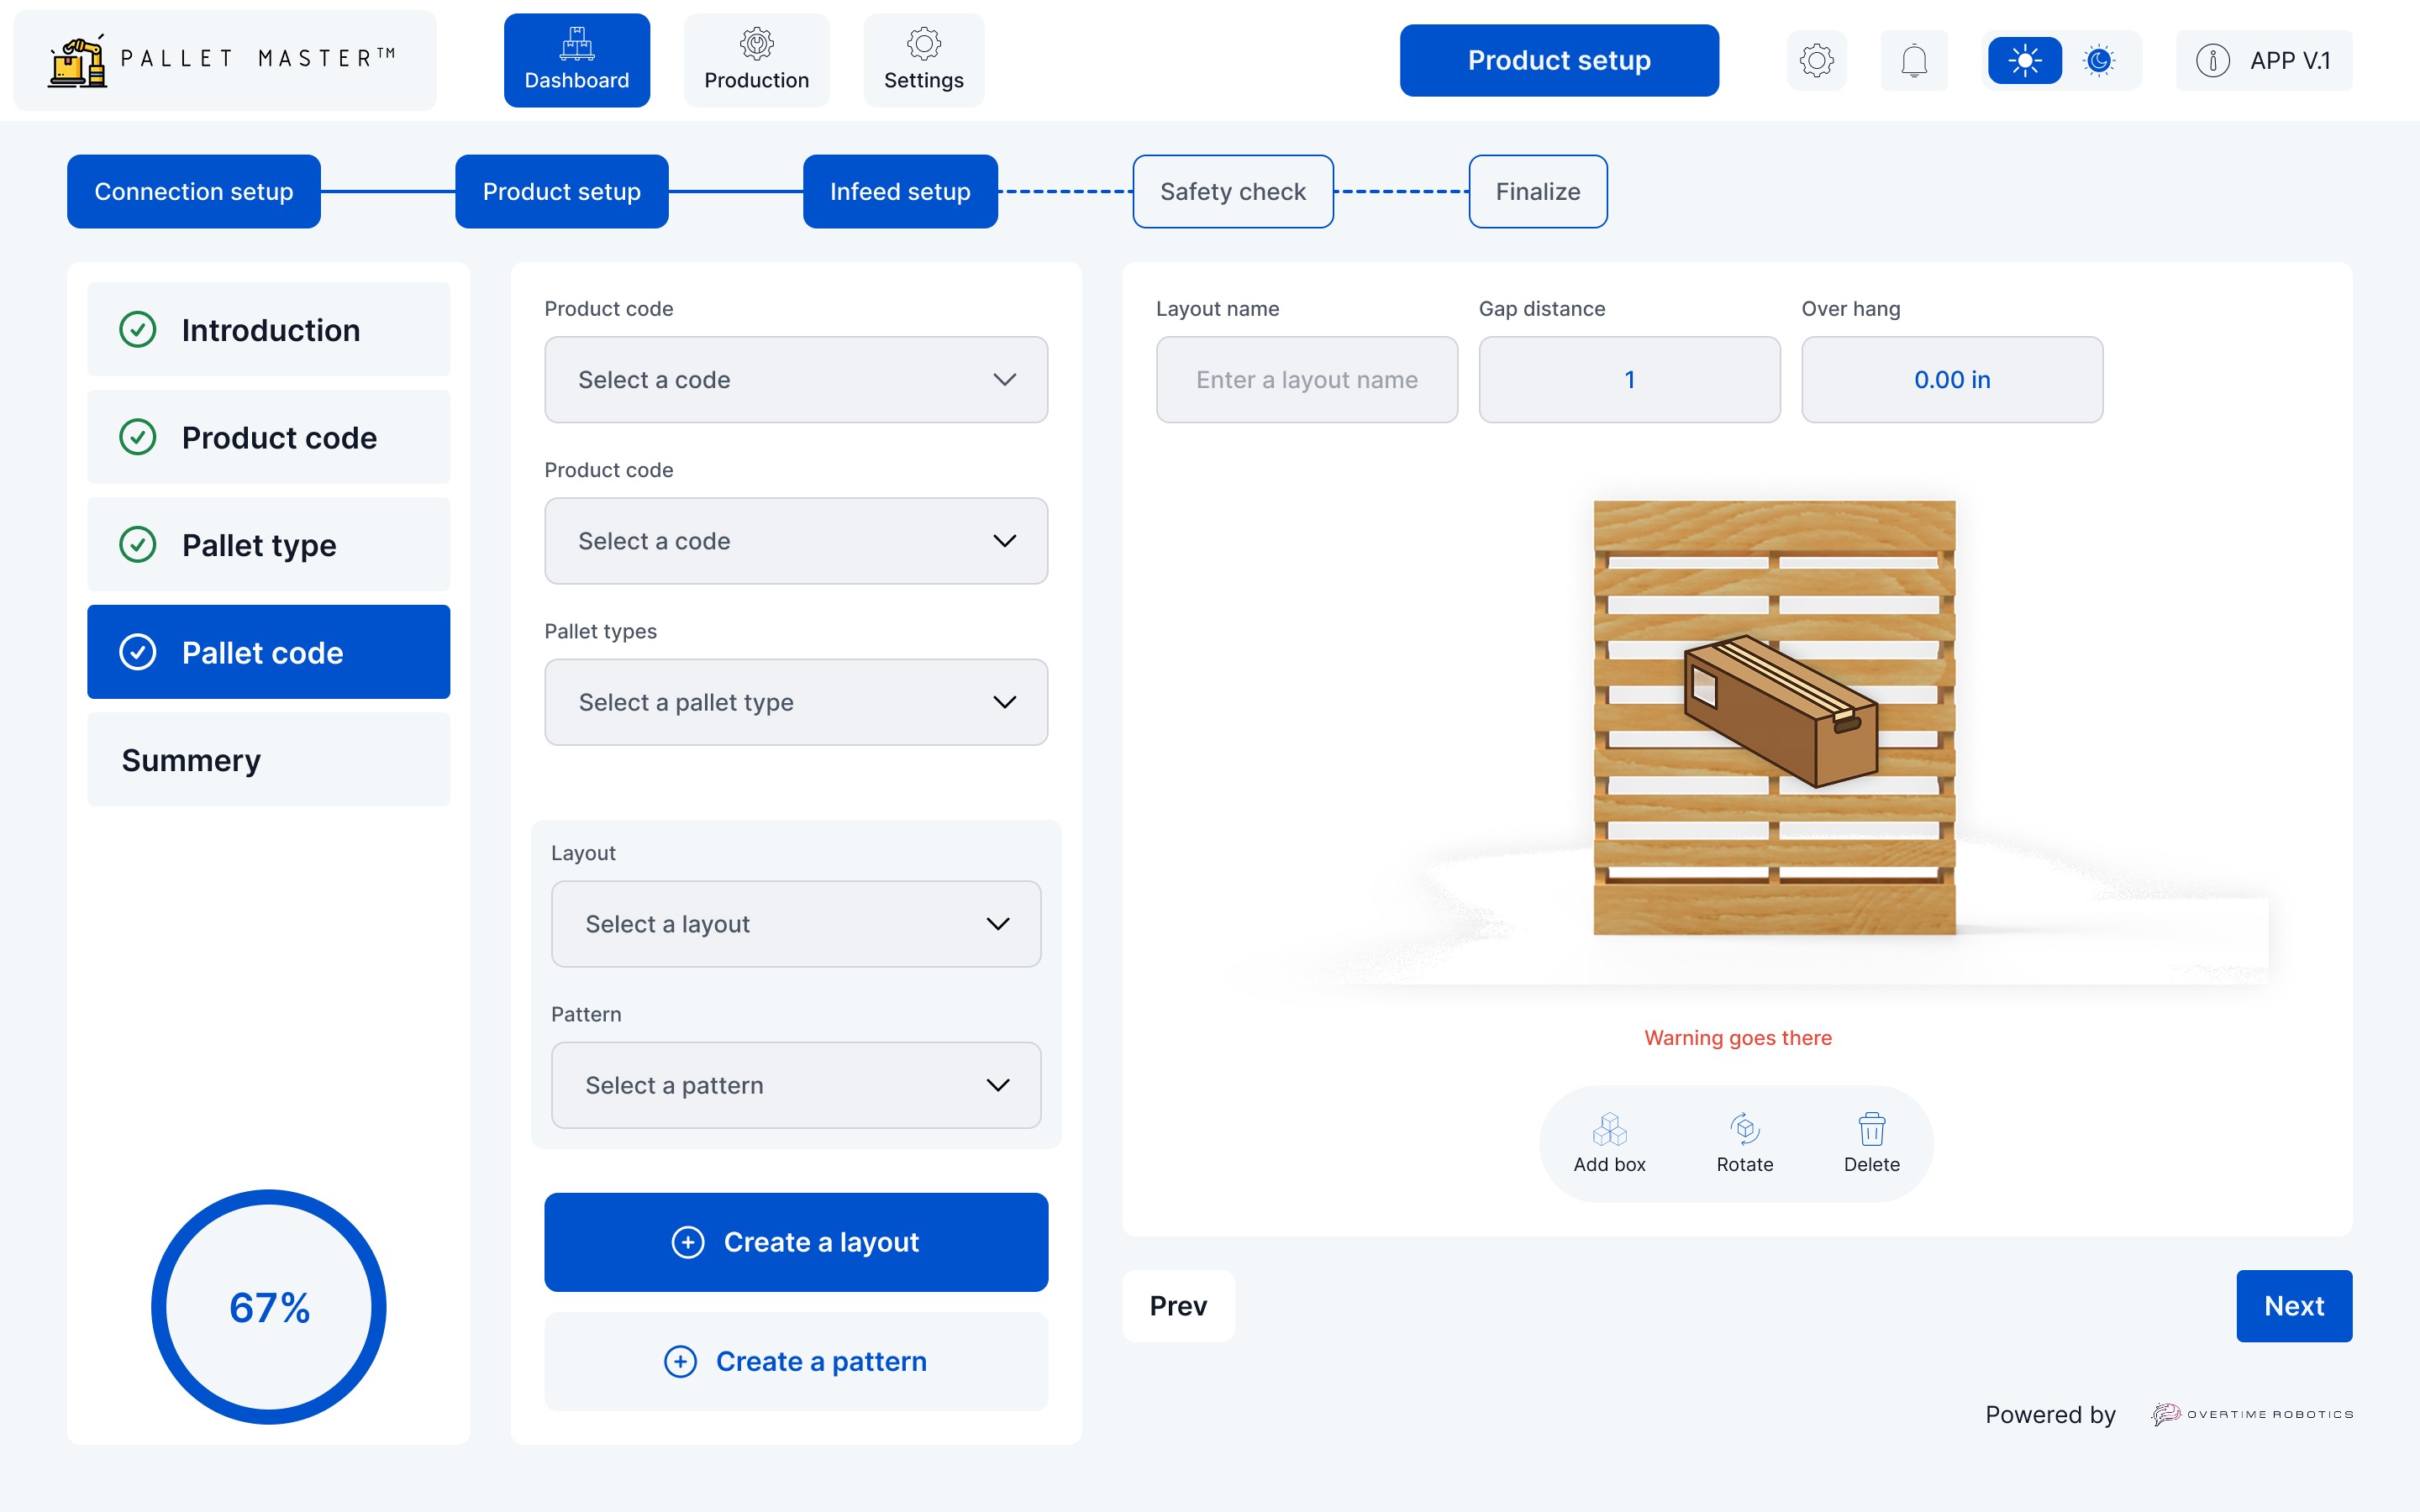The width and height of the screenshot is (2420, 1512).
Task: Click the 67% progress circle
Action: tap(269, 1307)
